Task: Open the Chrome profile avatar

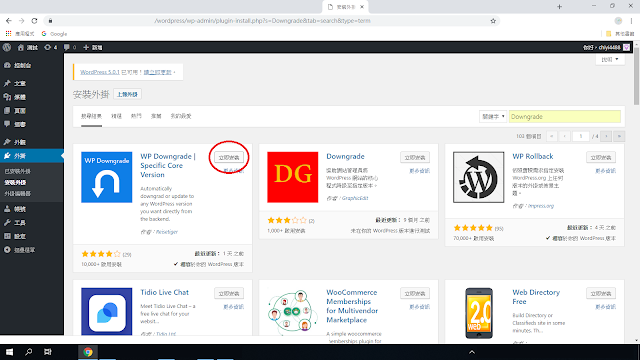Action: click(x=618, y=21)
